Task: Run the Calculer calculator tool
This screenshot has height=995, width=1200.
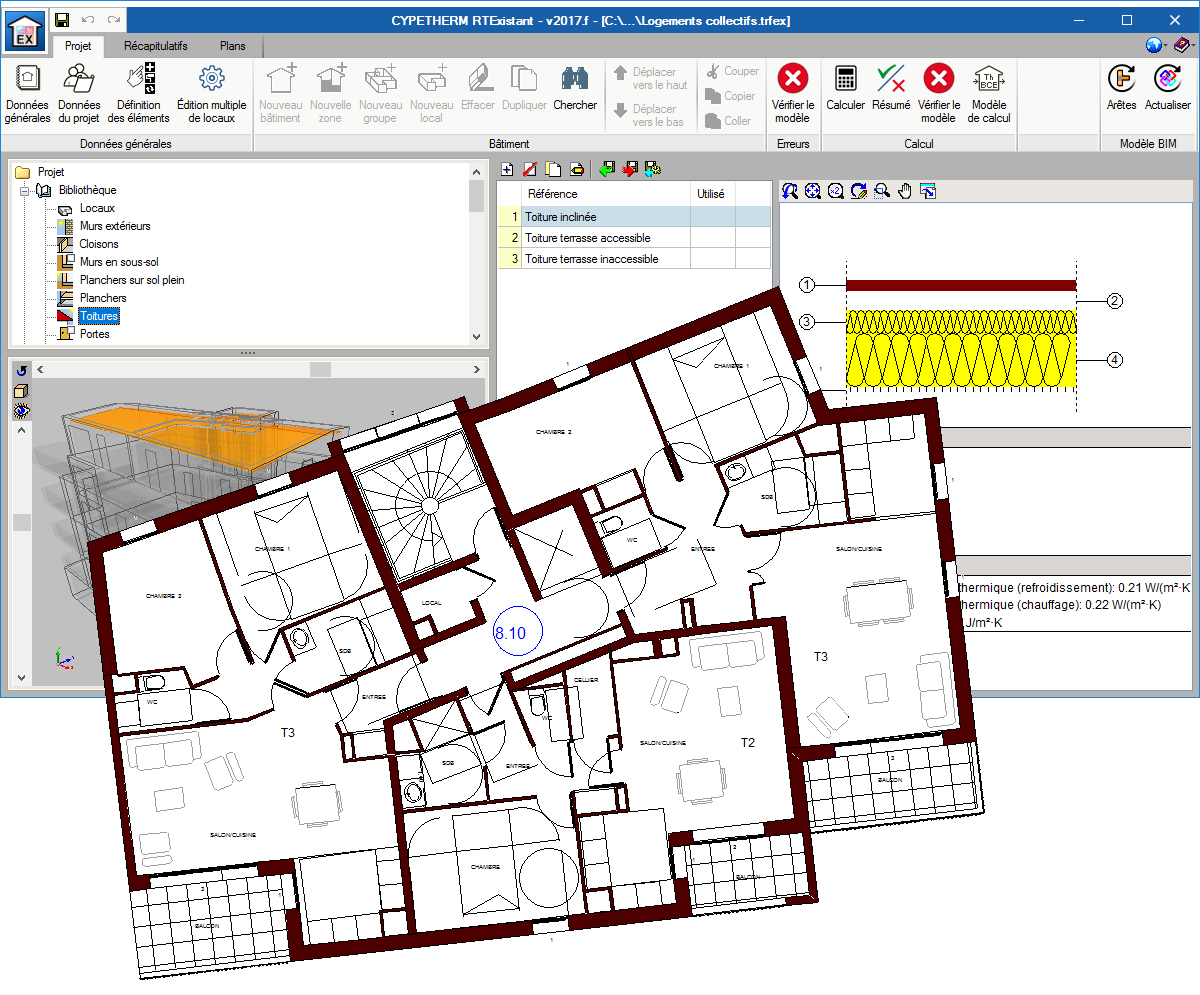Action: tap(846, 88)
